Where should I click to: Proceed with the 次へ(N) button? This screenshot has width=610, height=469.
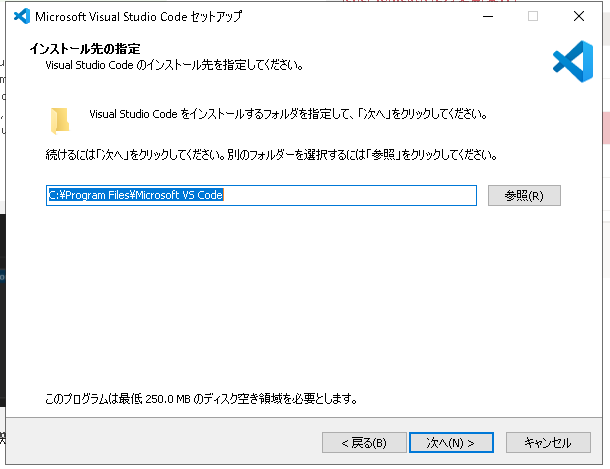[451, 443]
